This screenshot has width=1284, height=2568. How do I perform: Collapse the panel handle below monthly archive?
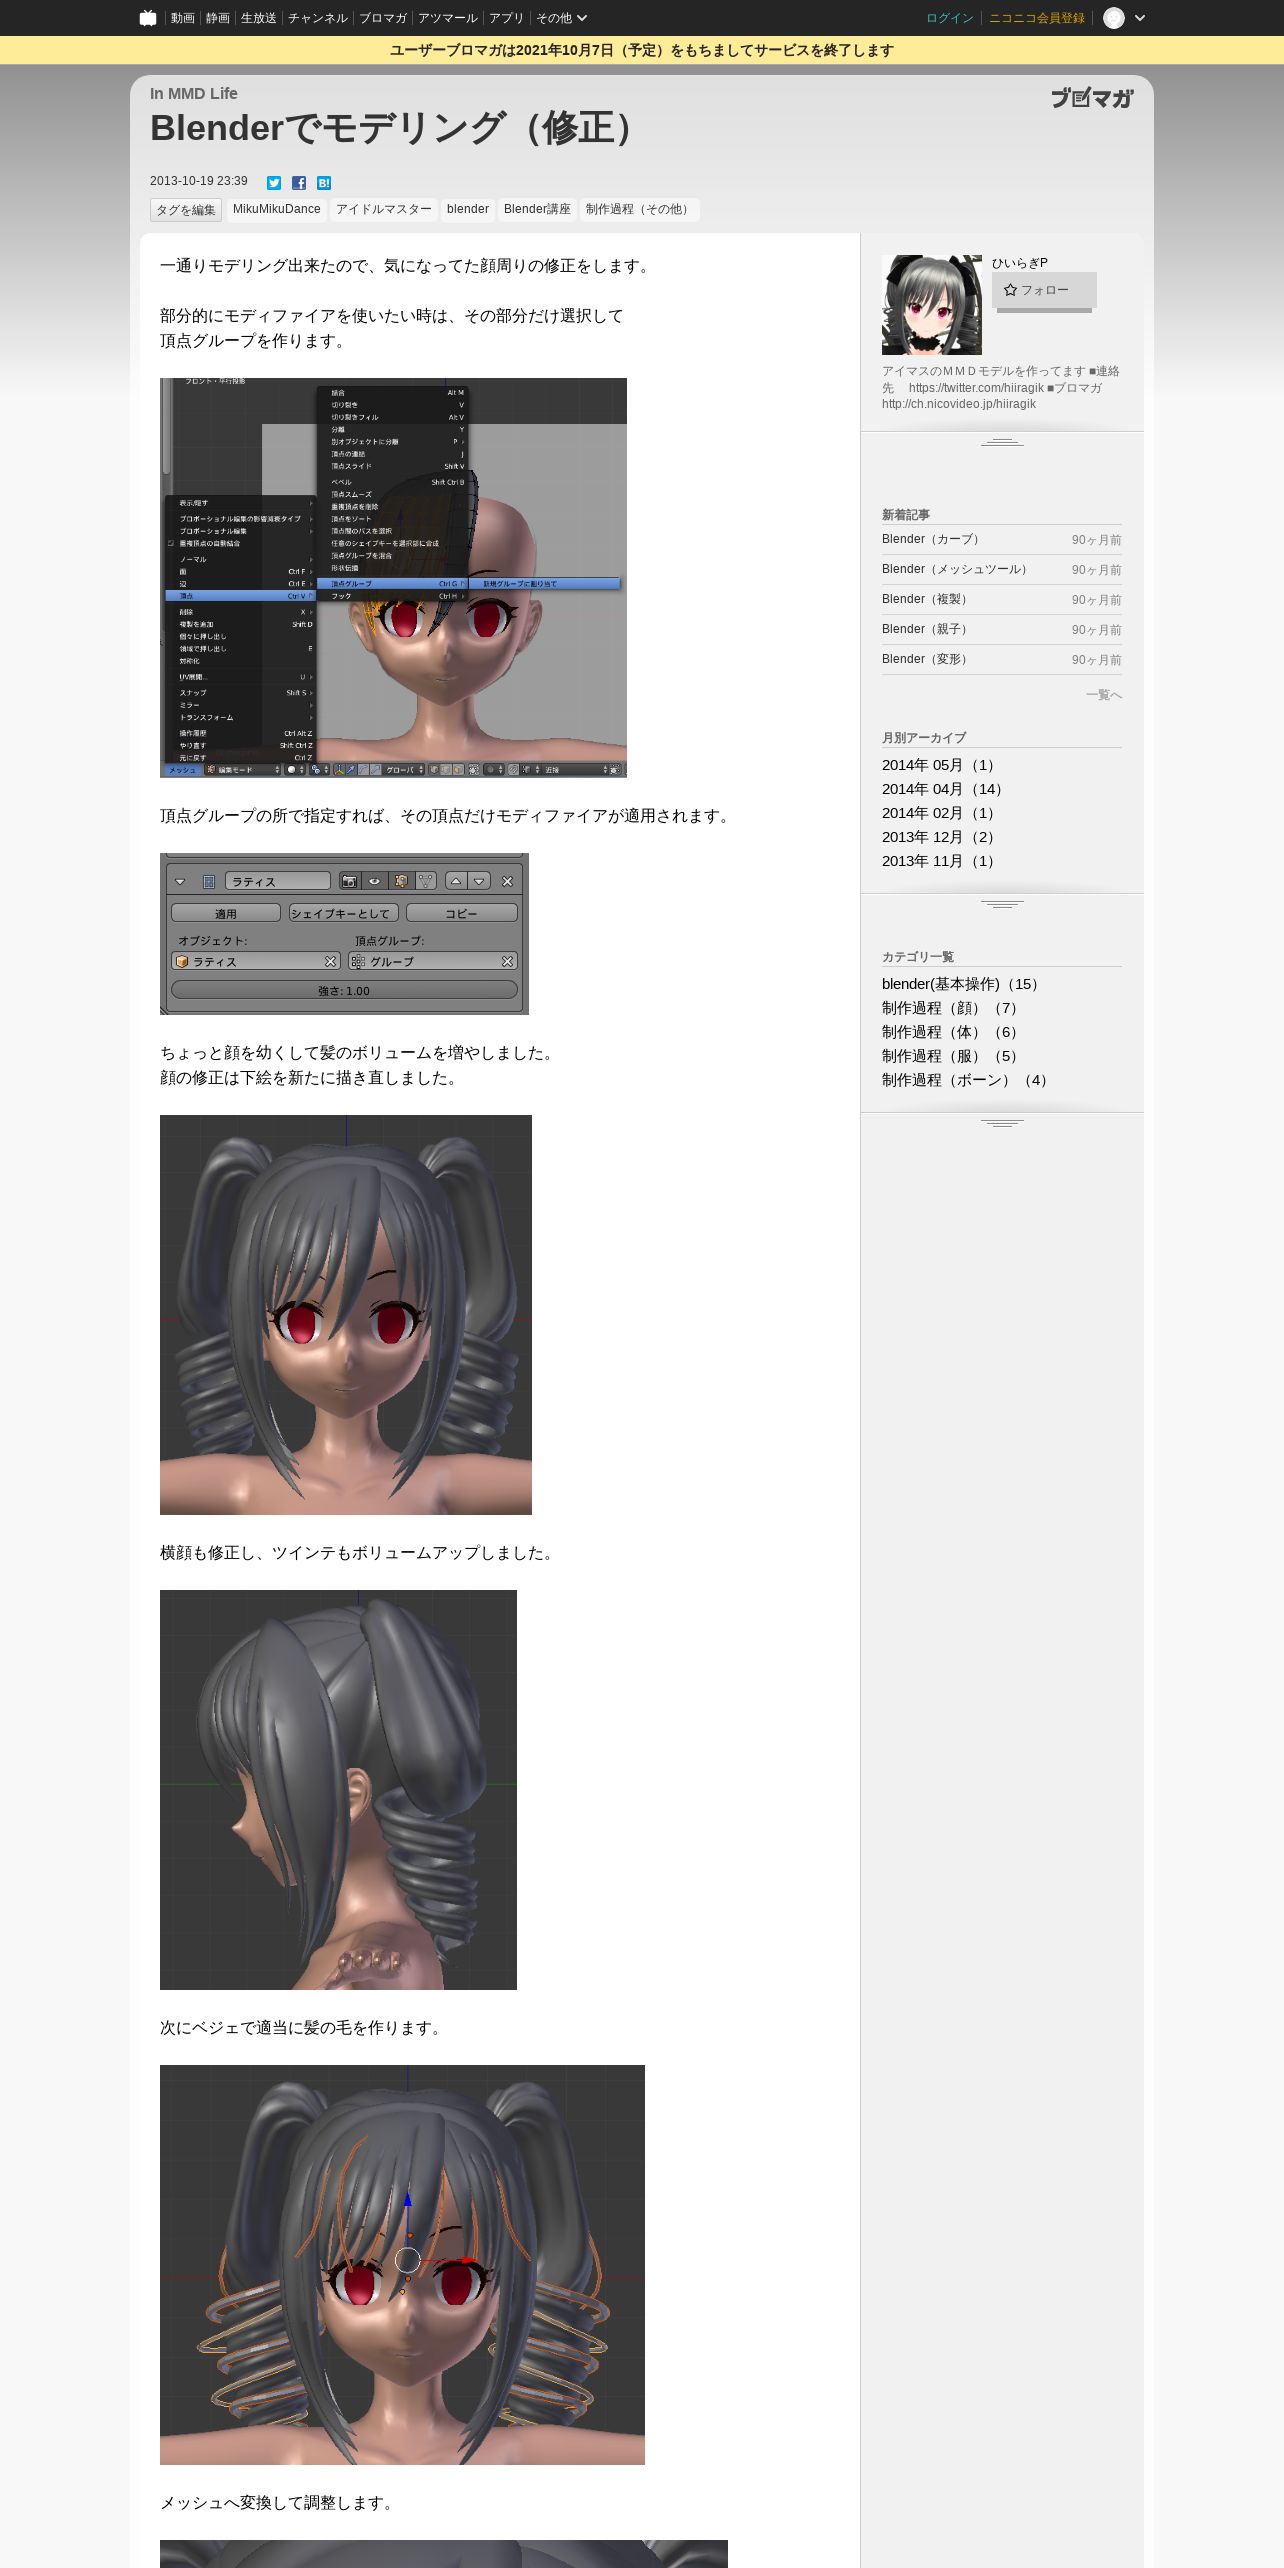1002,904
